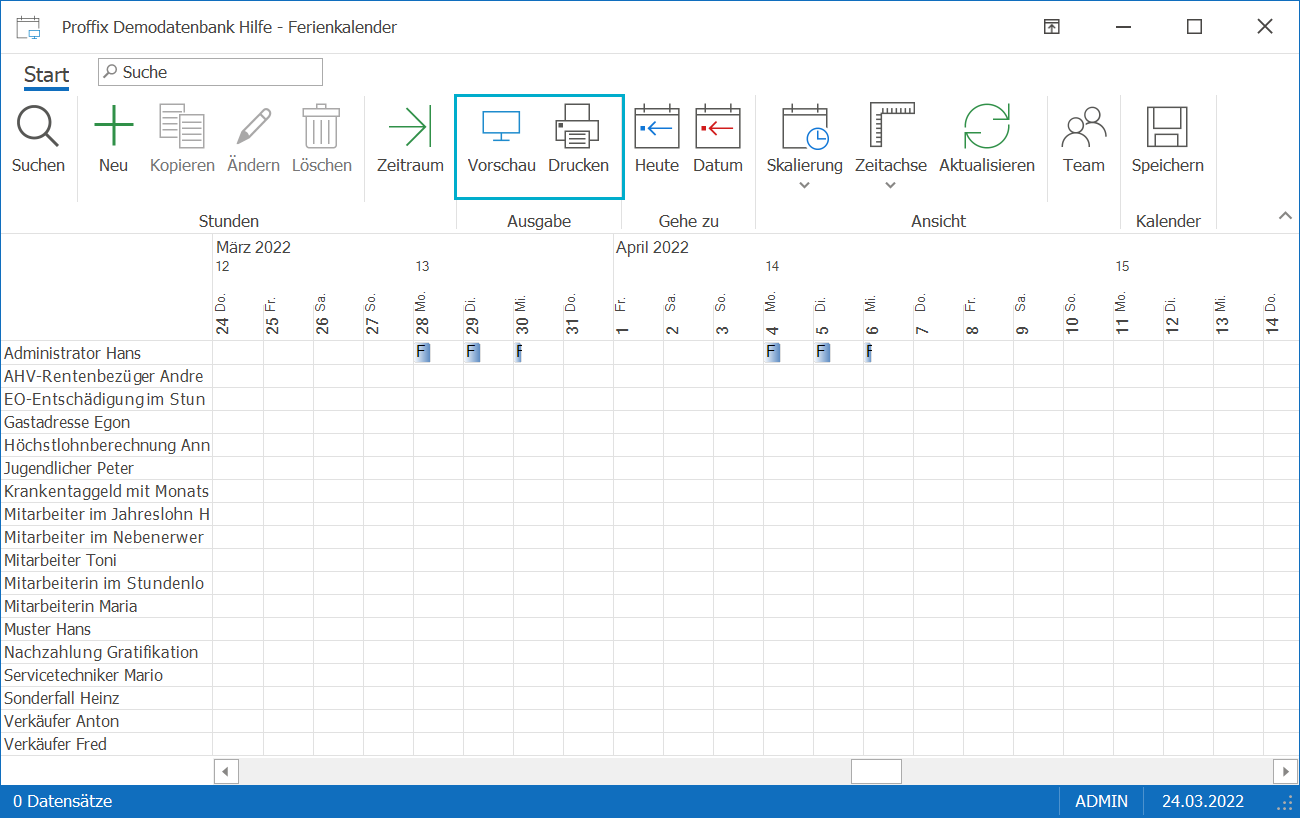This screenshot has width=1300, height=818.
Task: Select the row Verkäufer Fred
Action: coord(106,744)
